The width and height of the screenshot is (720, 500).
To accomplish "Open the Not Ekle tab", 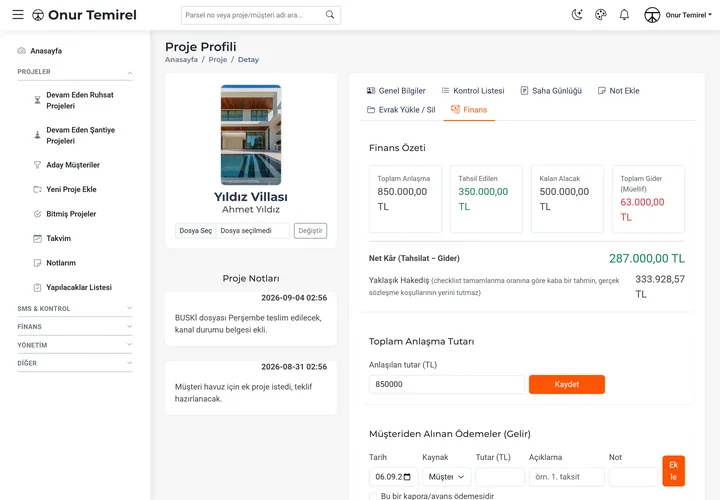I will 619,90.
